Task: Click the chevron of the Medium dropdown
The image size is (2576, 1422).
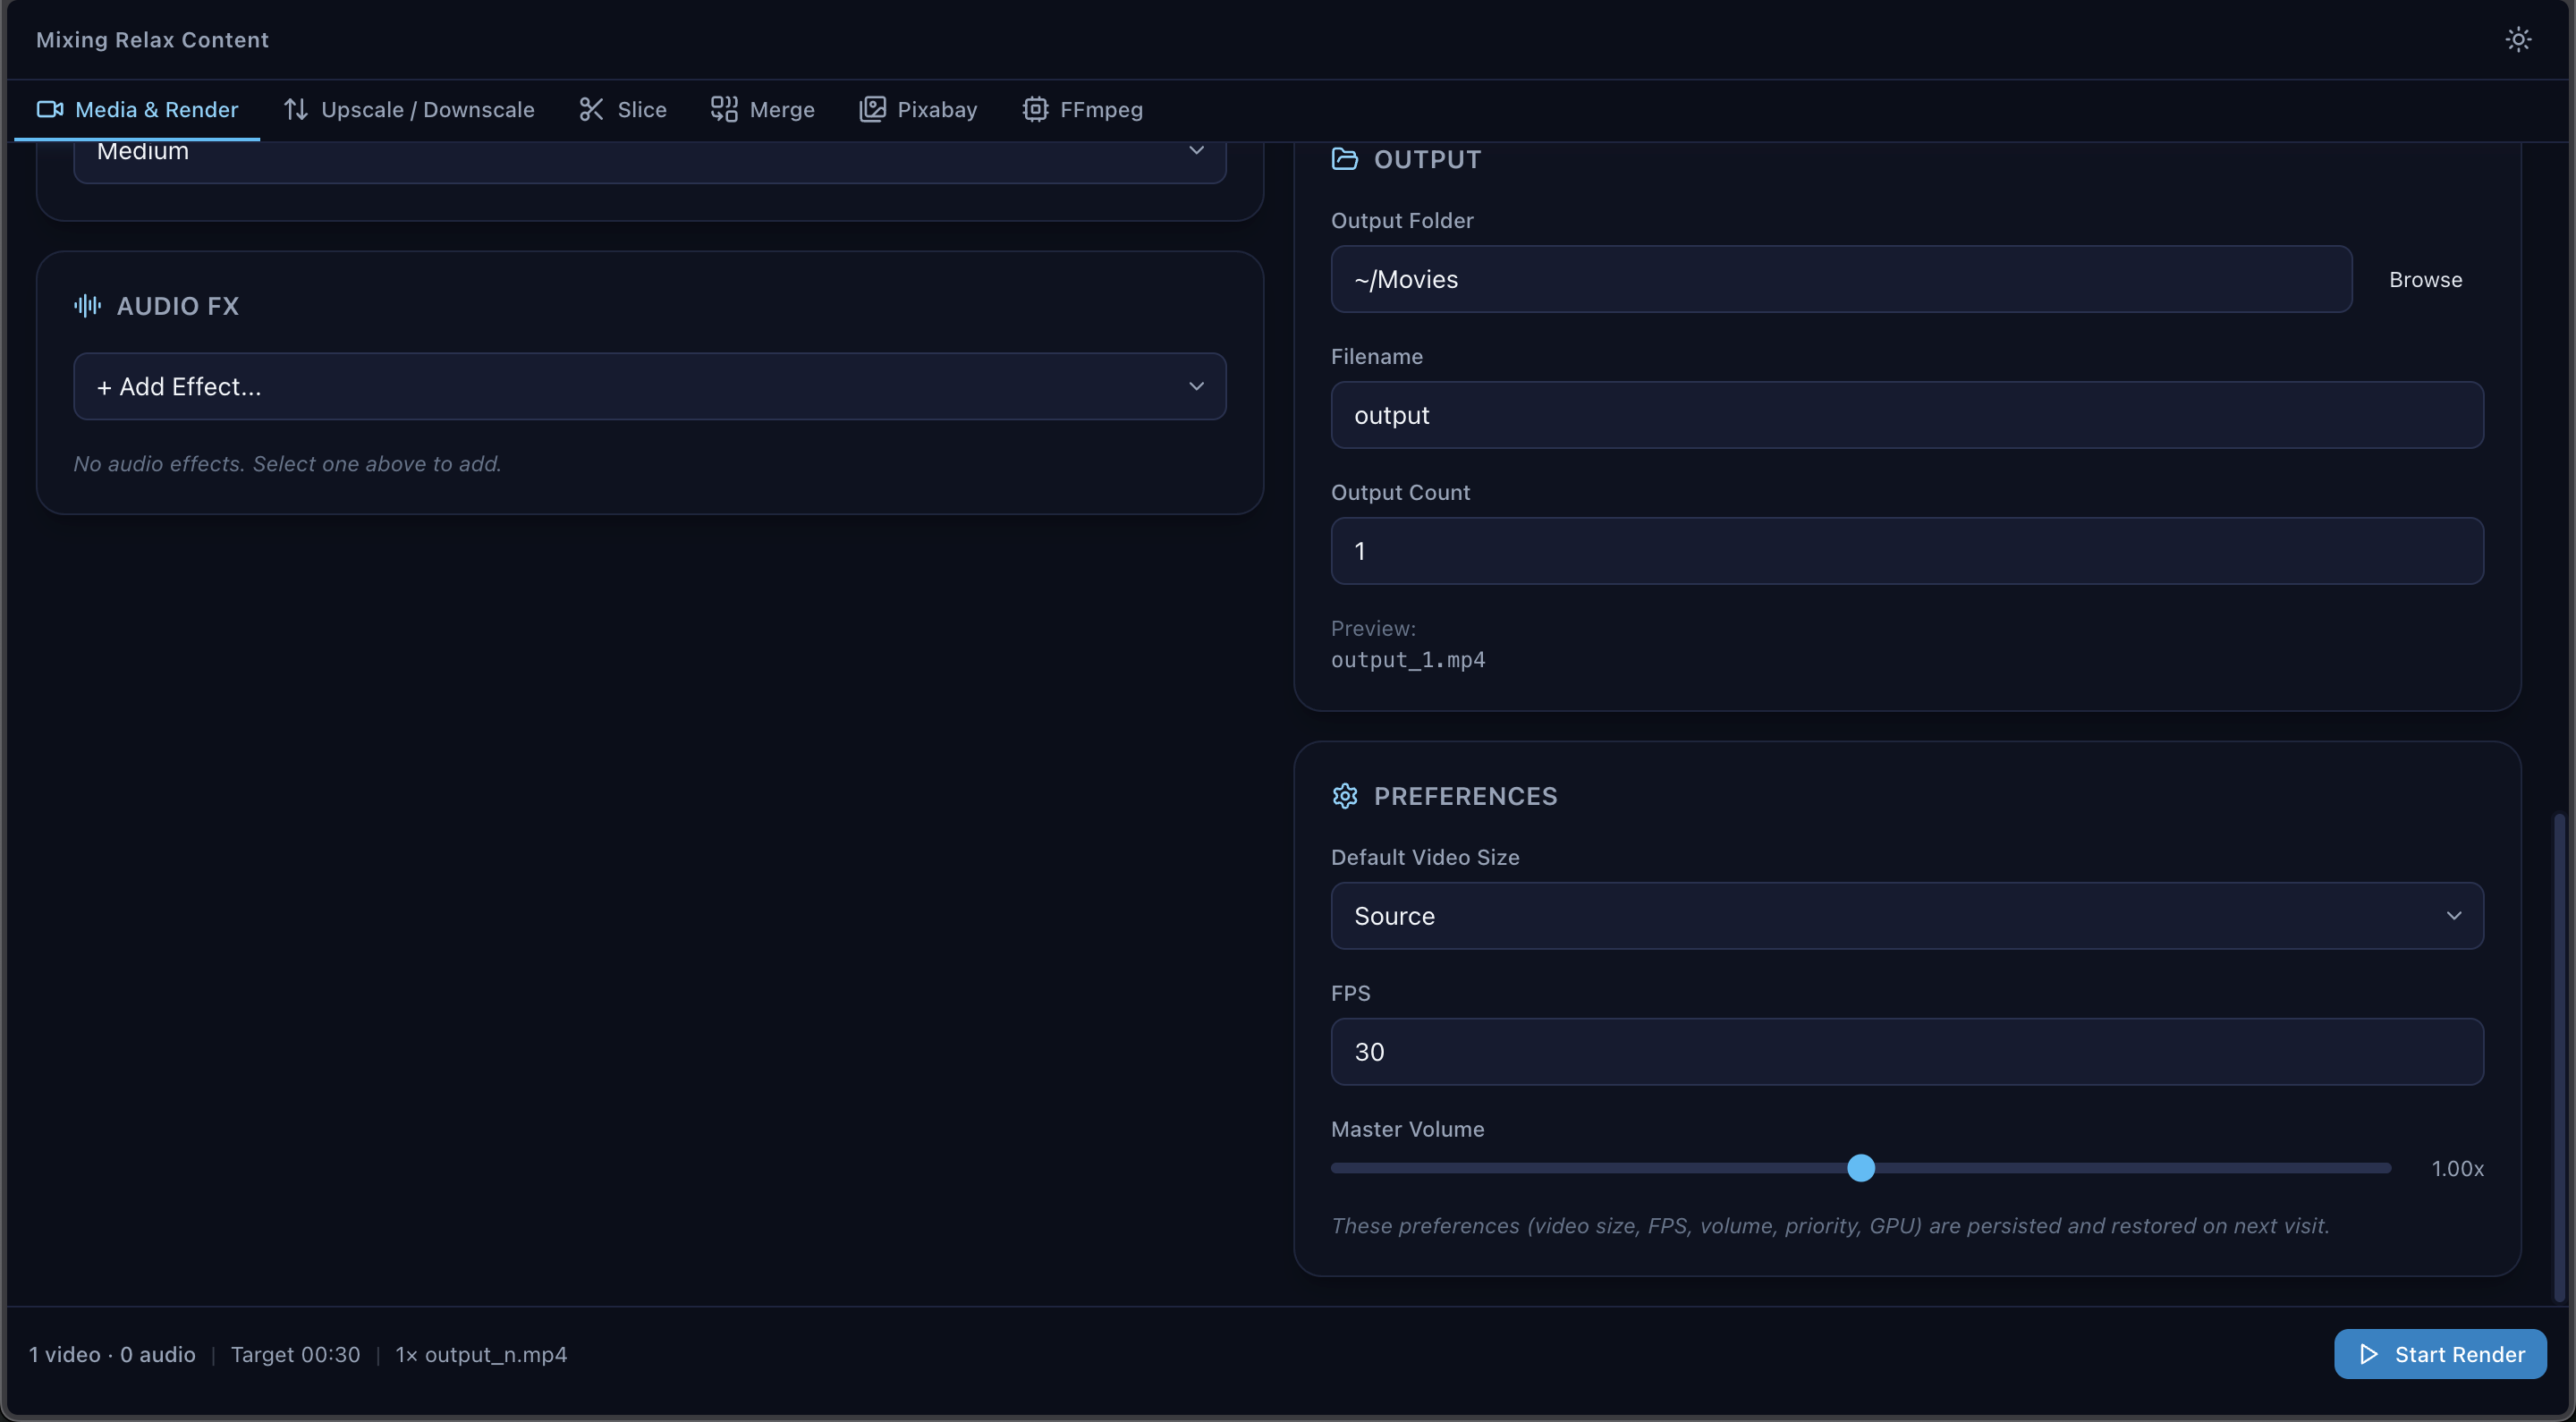Action: (1196, 150)
